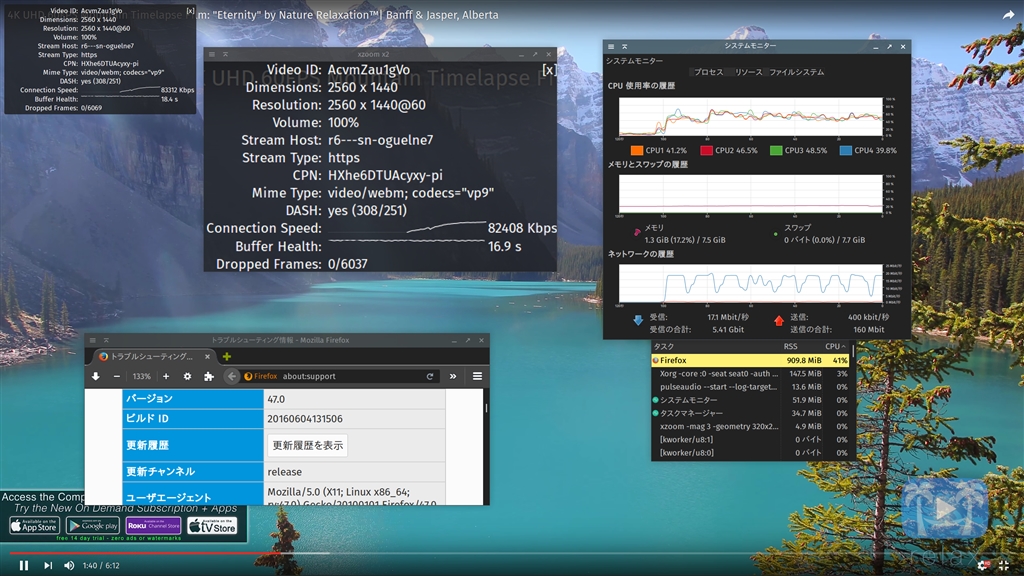Mute the video with the speaker icon
The image size is (1024, 576).
pyautogui.click(x=69, y=566)
